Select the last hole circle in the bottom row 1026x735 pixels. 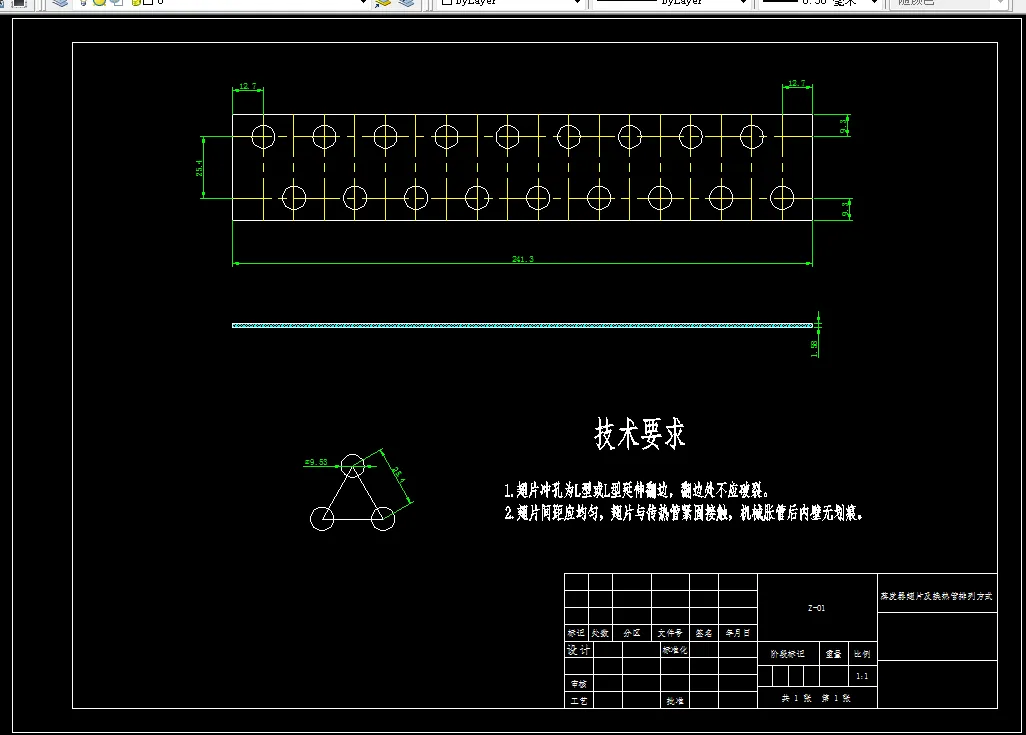pos(782,198)
